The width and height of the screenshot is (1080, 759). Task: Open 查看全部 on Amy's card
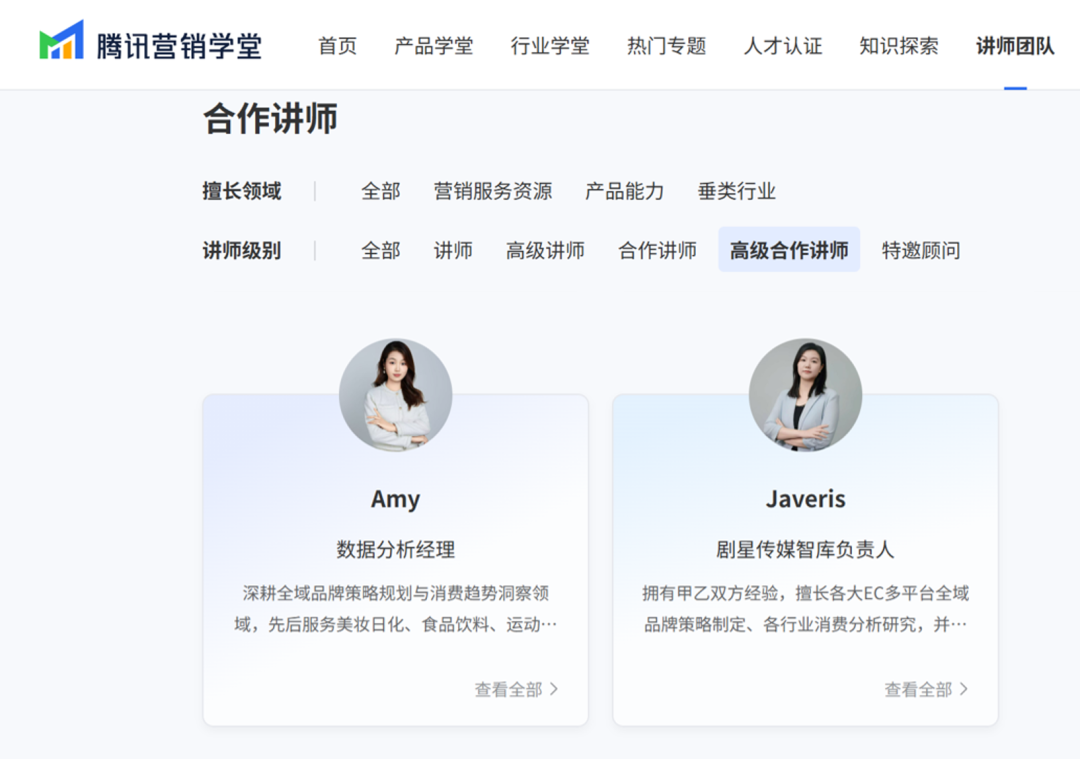click(x=517, y=689)
